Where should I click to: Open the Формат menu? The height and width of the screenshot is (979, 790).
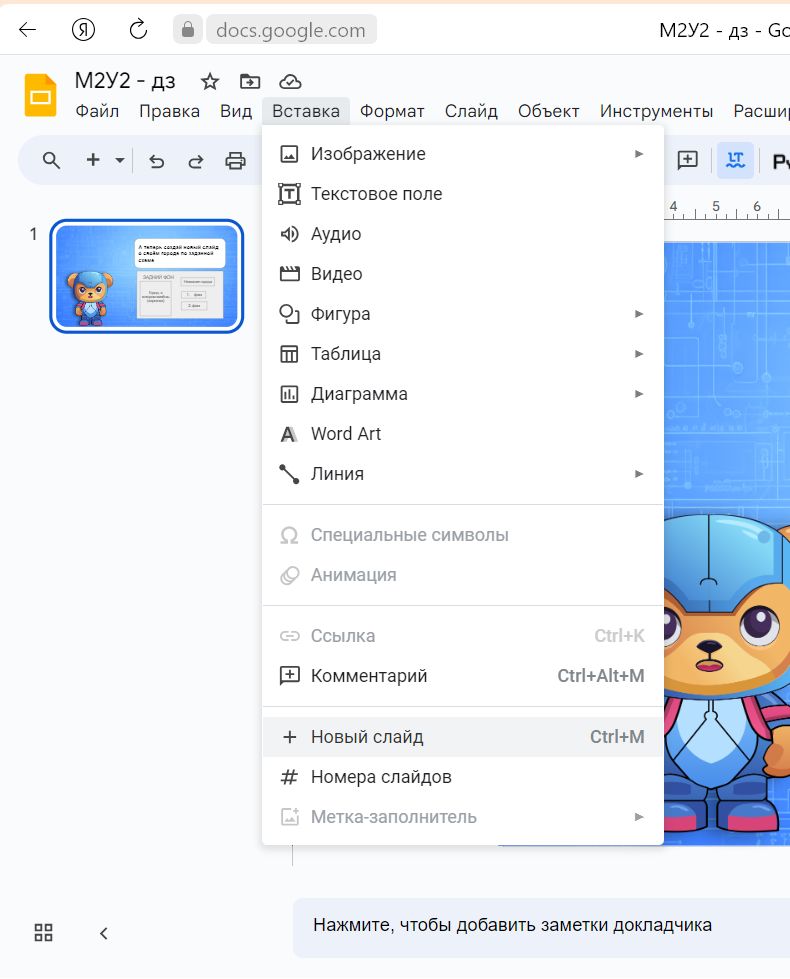click(x=392, y=111)
